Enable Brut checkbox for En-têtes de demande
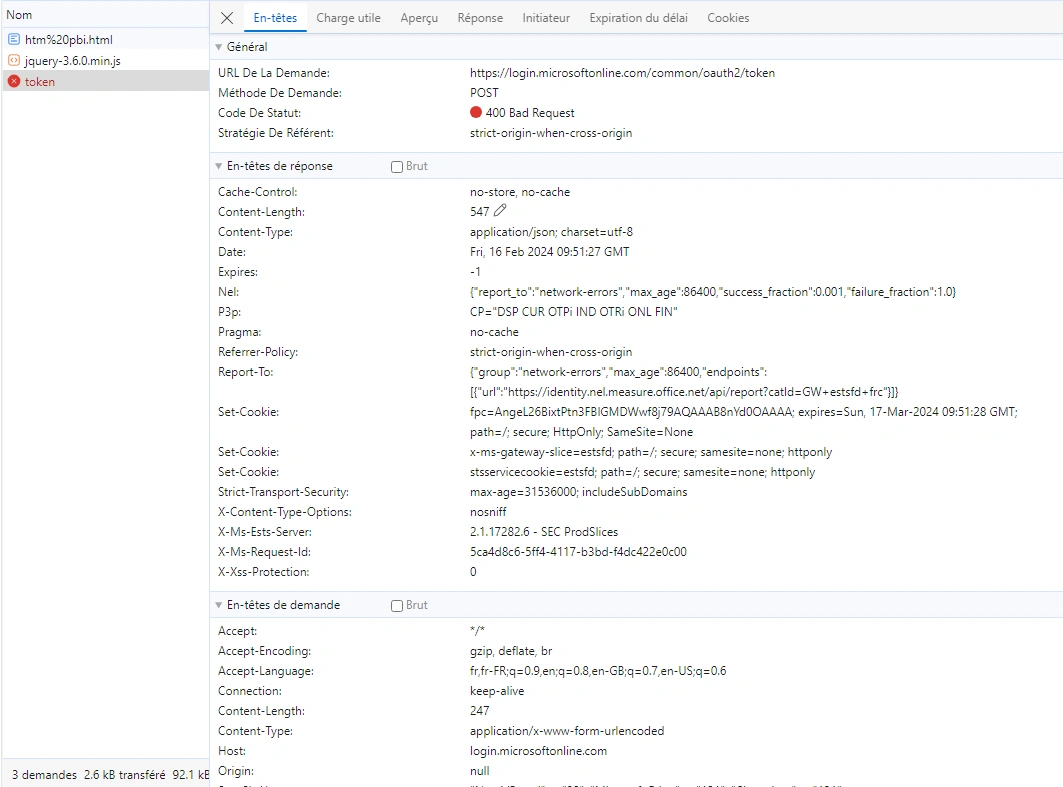The image size is (1063, 787). [397, 606]
